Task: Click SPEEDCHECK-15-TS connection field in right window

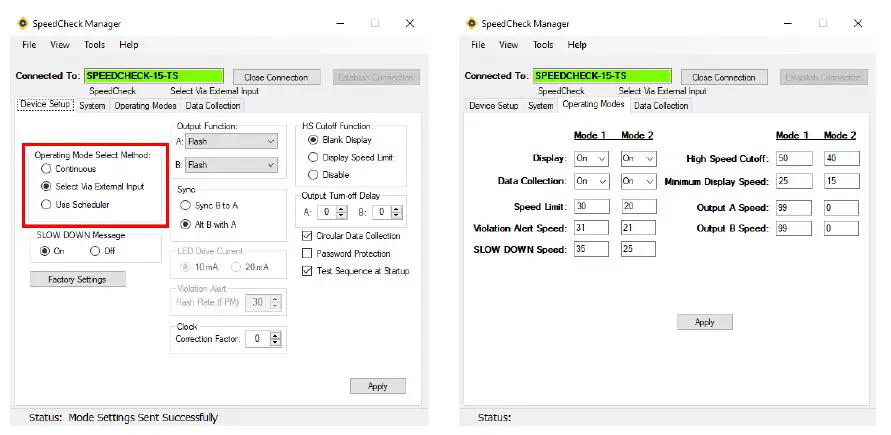Action: 602,76
